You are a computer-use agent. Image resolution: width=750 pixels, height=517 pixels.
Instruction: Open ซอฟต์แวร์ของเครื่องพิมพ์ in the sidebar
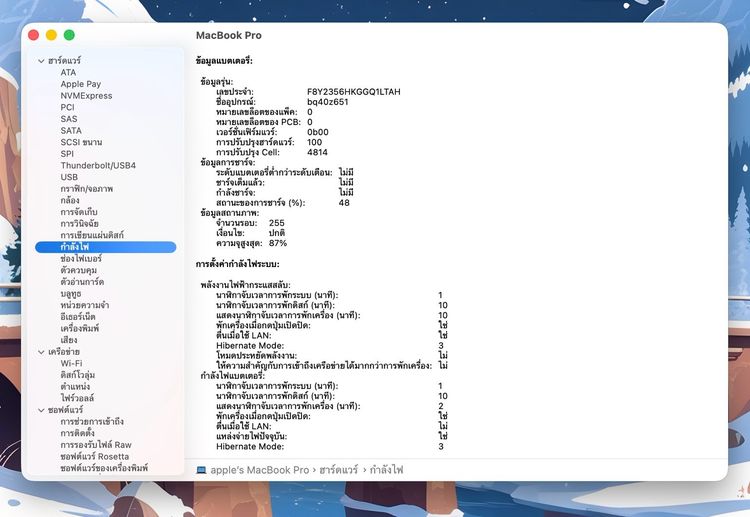pyautogui.click(x=104, y=468)
